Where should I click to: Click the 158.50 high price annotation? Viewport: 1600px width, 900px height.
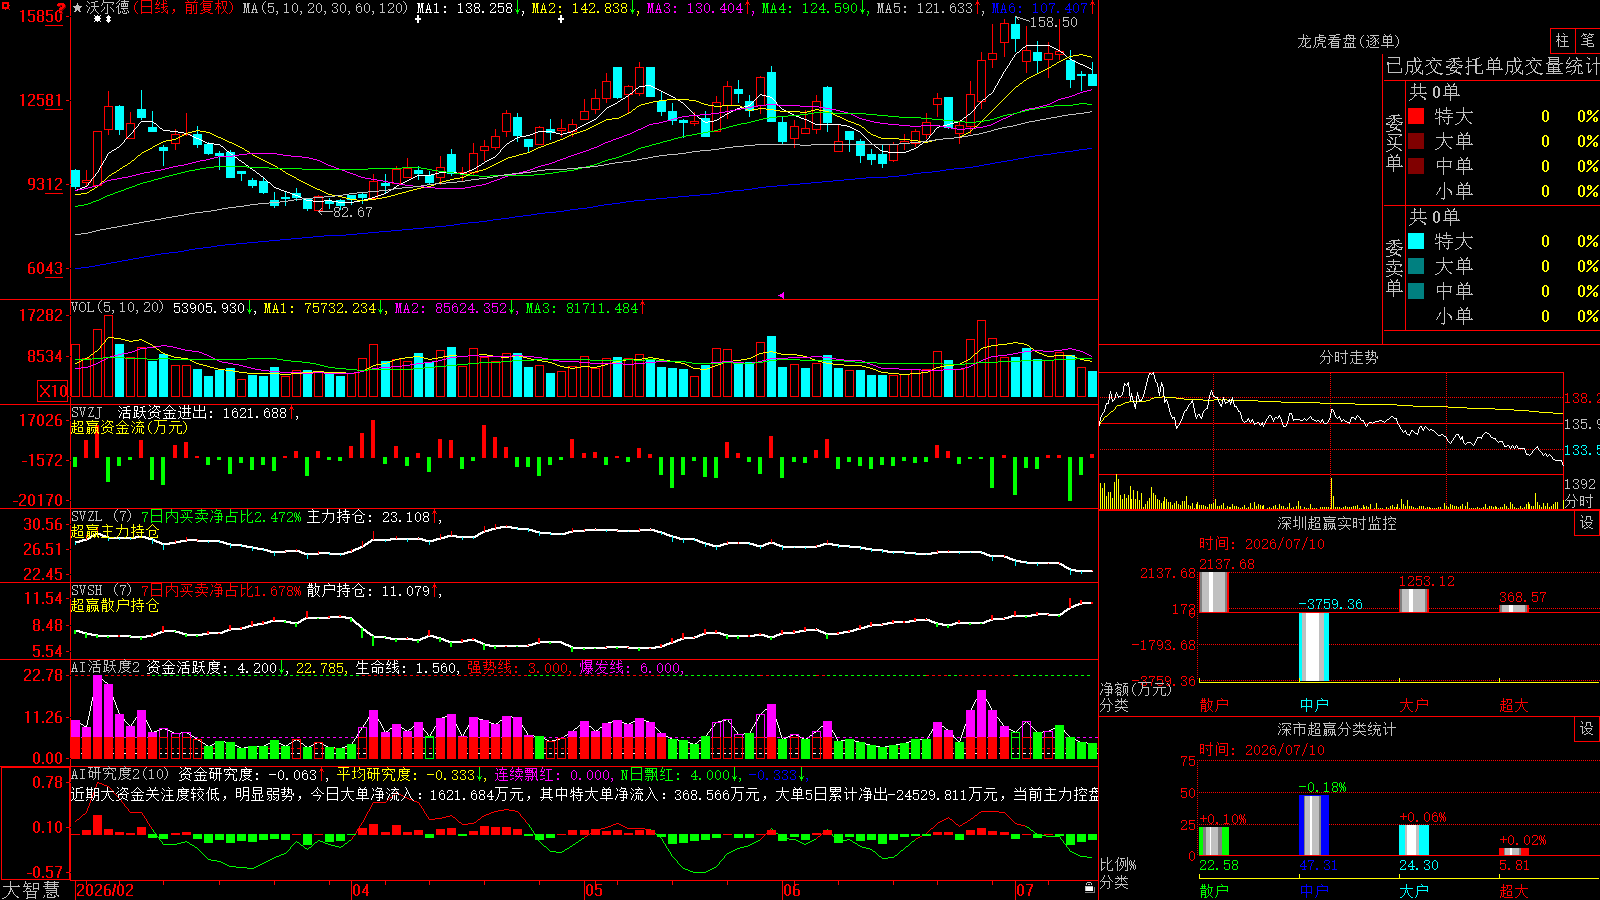click(1054, 22)
